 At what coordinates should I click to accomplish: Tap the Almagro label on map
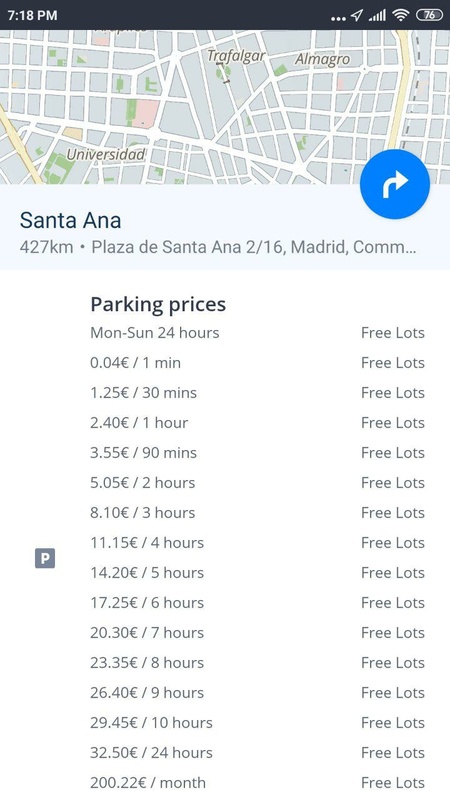point(322,60)
